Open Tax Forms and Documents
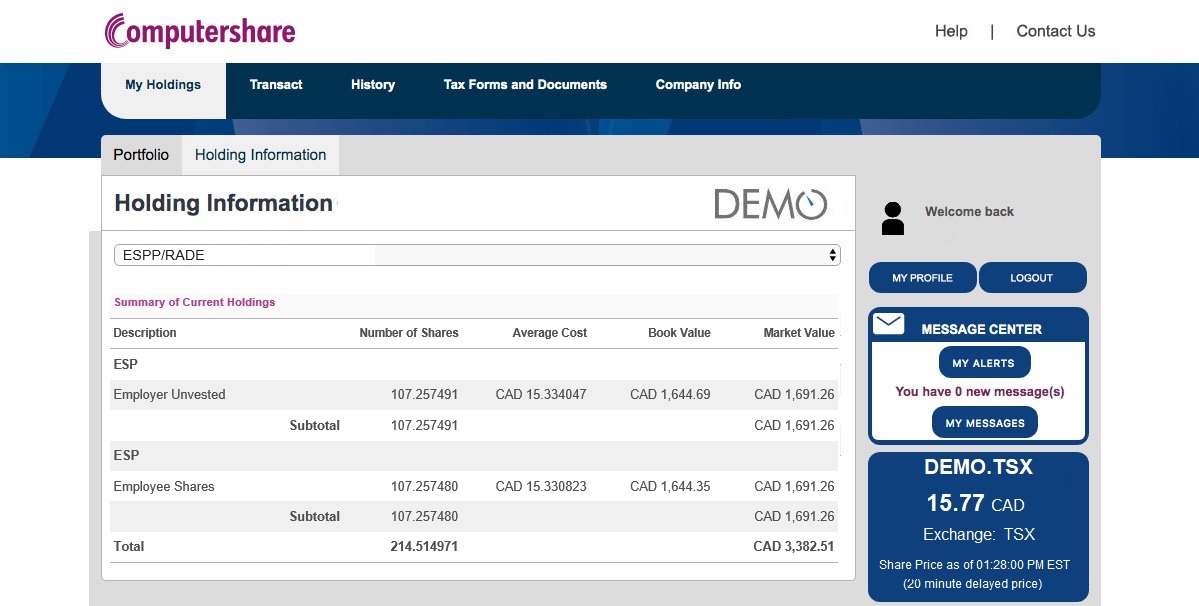Screen dimensions: 1199x606 click(525, 85)
